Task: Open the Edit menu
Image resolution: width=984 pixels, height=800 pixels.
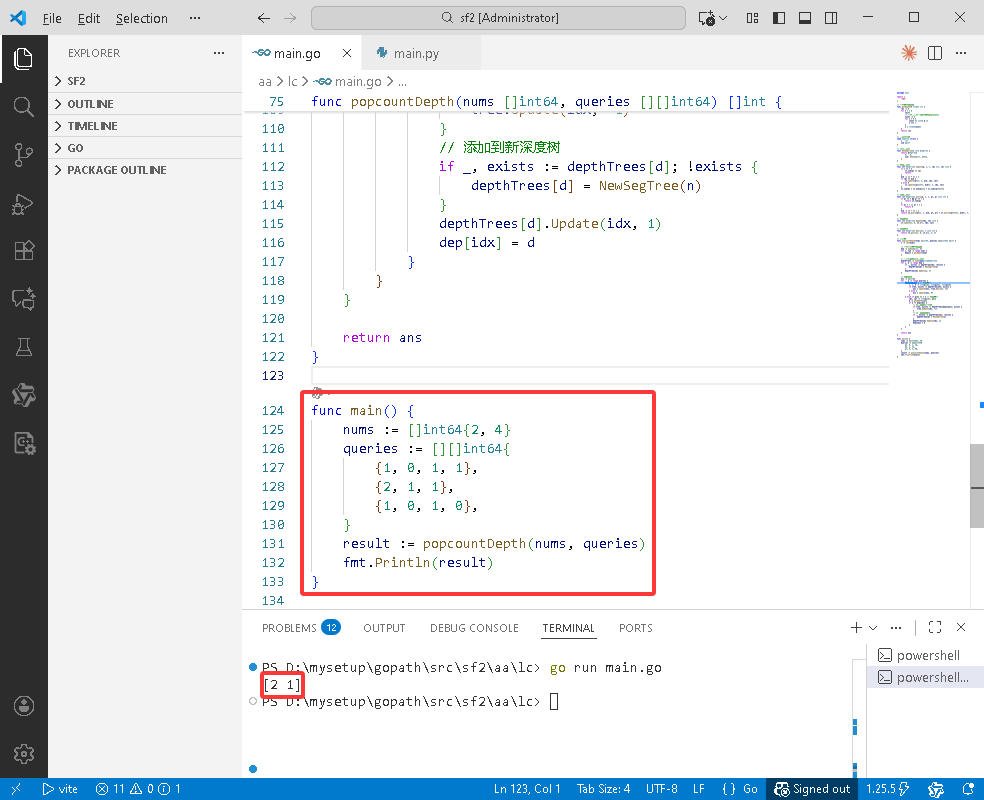Action: coord(88,18)
